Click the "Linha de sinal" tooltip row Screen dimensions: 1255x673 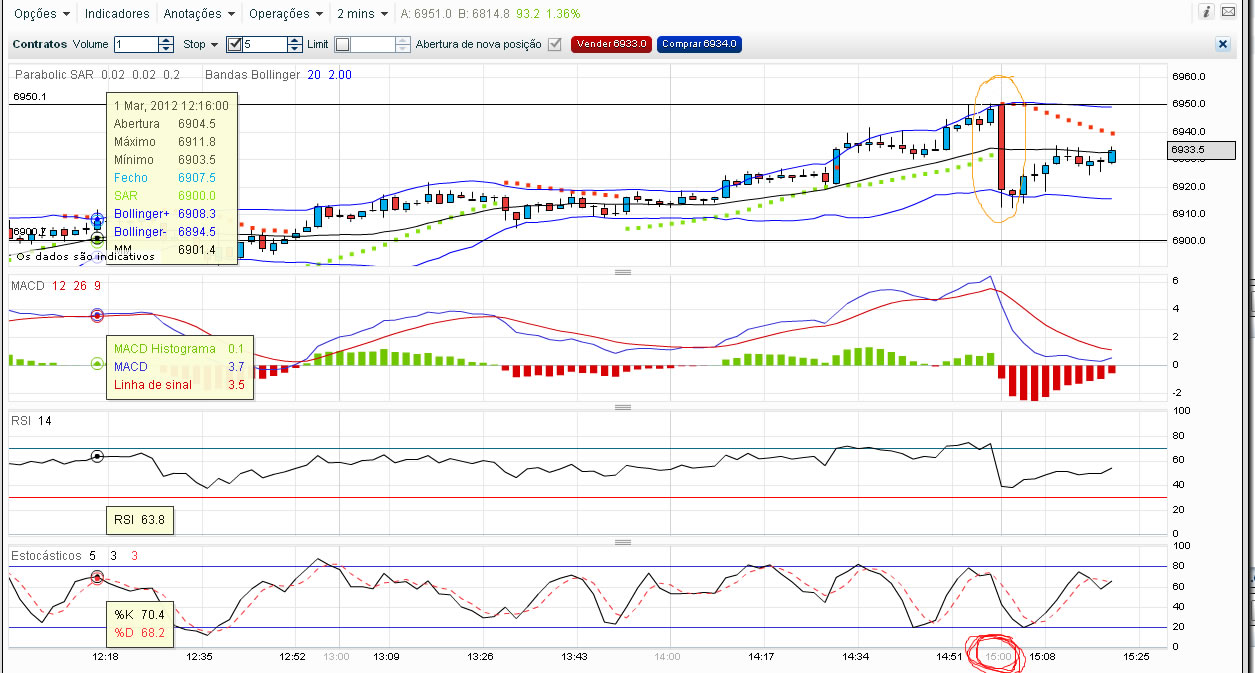(x=179, y=385)
